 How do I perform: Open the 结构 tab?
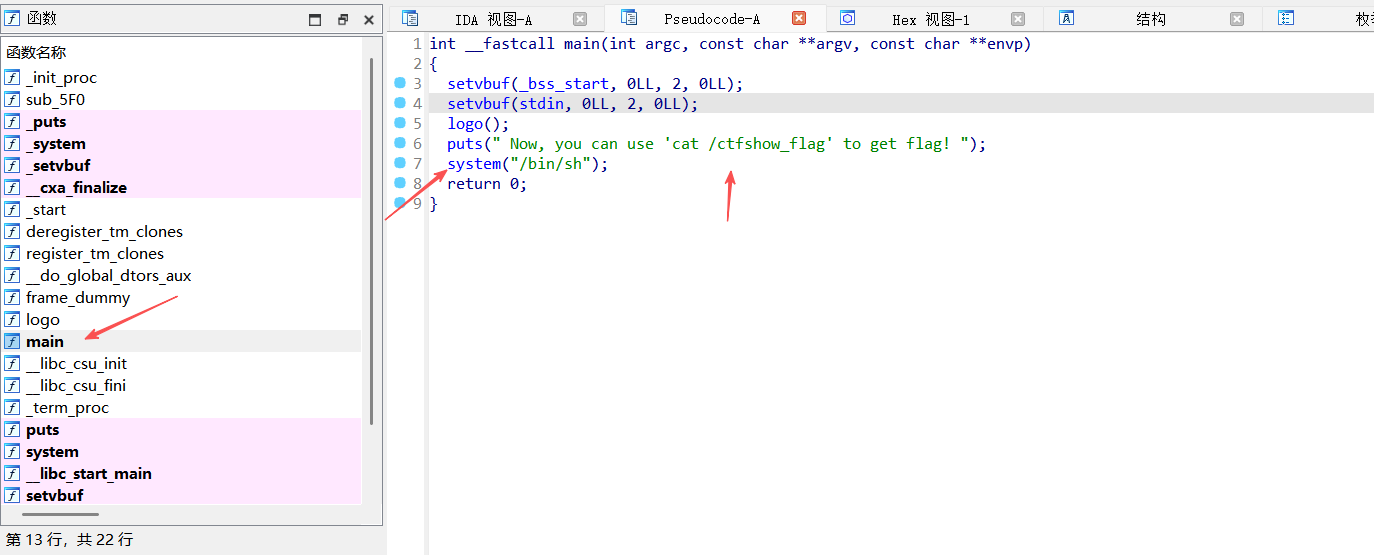(1150, 19)
